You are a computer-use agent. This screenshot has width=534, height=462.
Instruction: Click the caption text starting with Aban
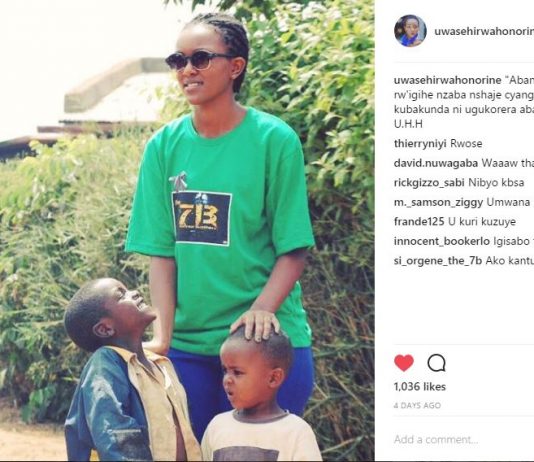tap(464, 102)
